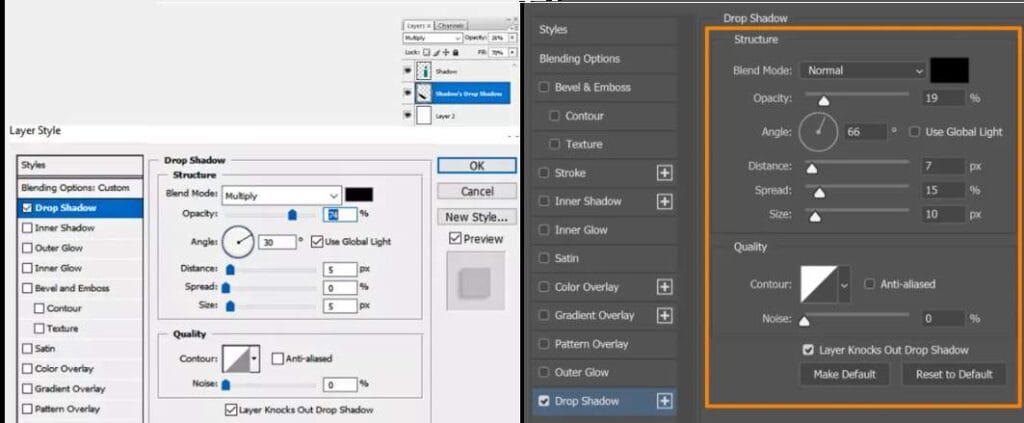Click the plus icon next to Inner Shadow

[x=664, y=202]
